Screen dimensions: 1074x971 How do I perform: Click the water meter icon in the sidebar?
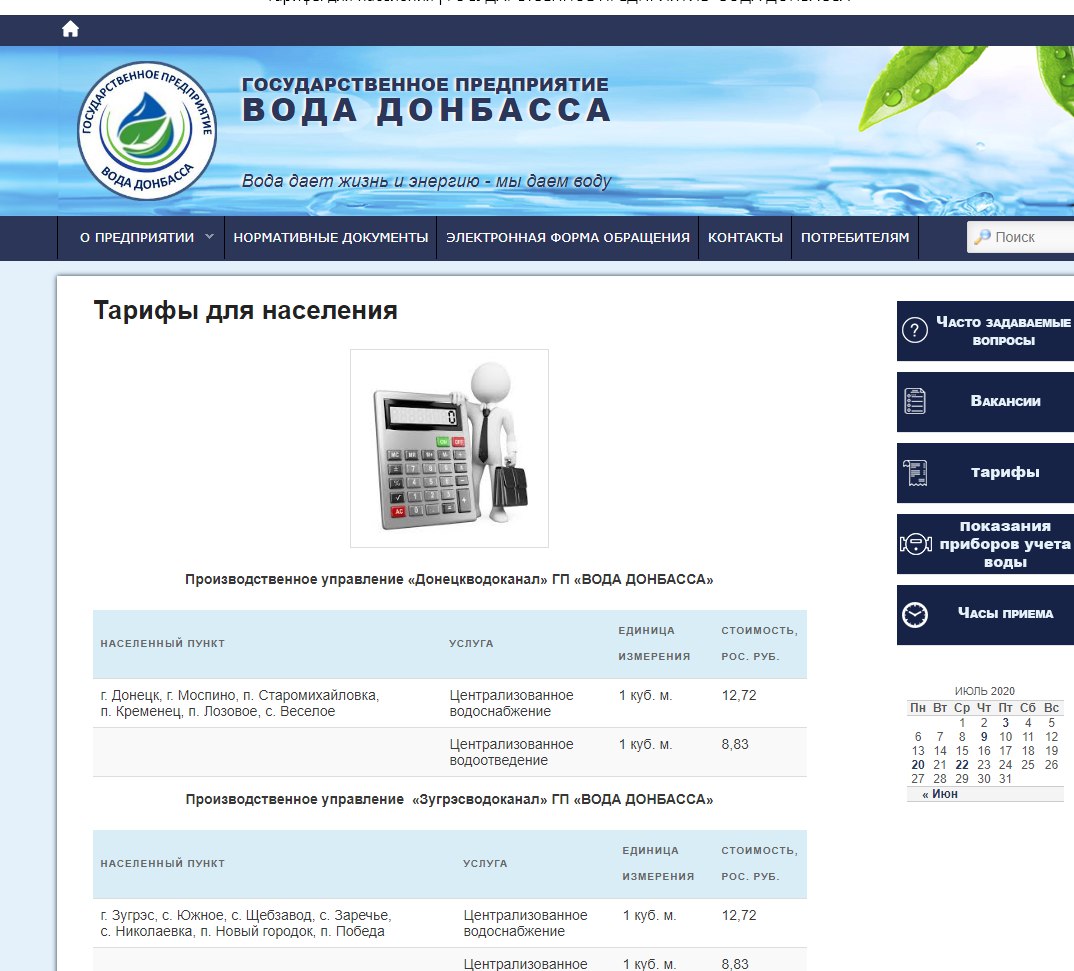coord(915,544)
